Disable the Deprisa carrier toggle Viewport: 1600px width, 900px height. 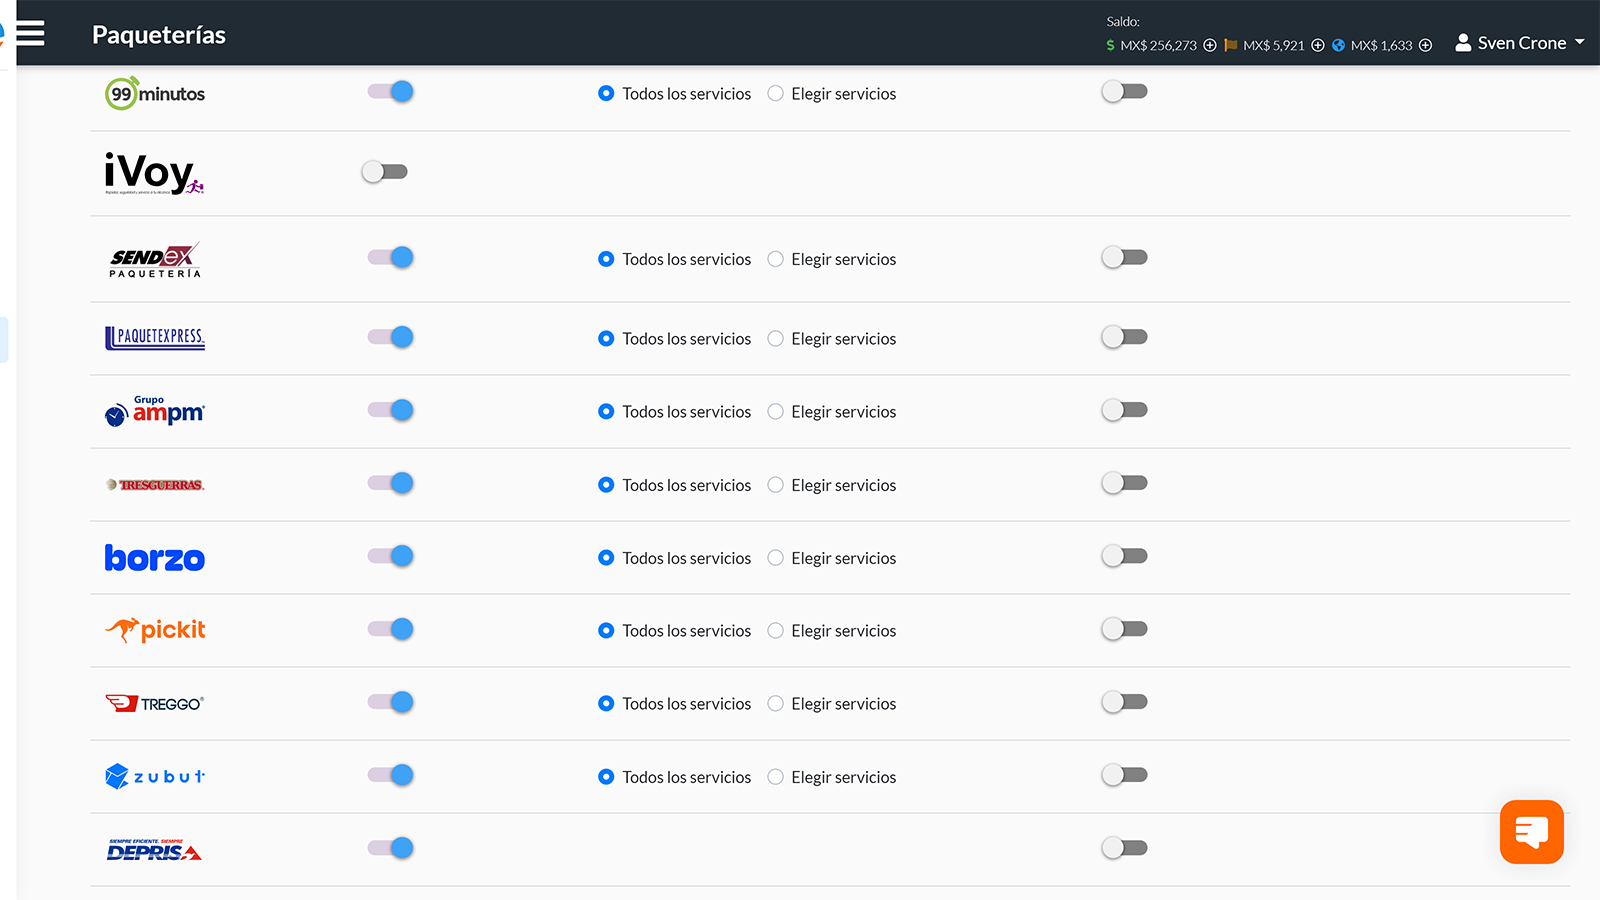(x=390, y=848)
